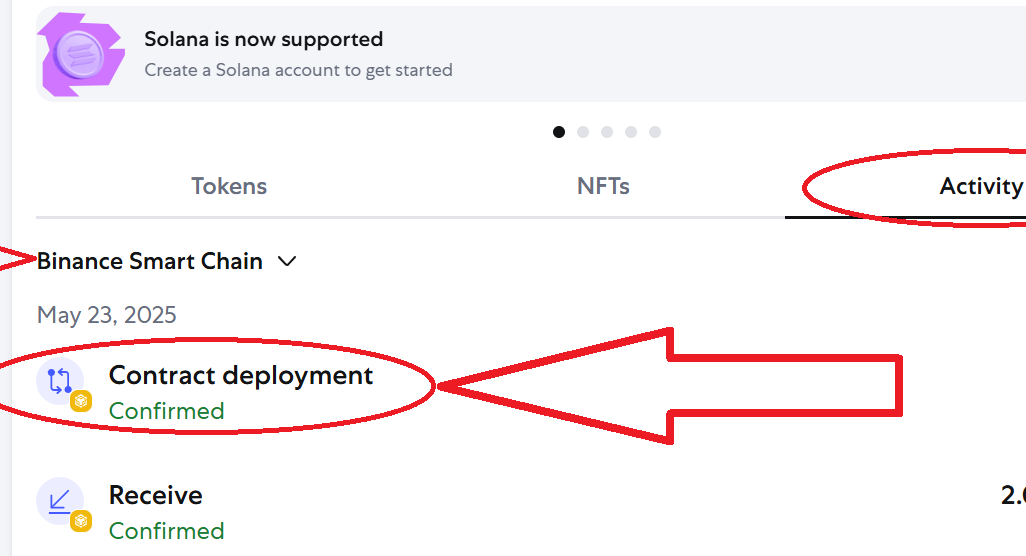
Task: Click the BNB badge on Contract deployment
Action: click(x=81, y=400)
